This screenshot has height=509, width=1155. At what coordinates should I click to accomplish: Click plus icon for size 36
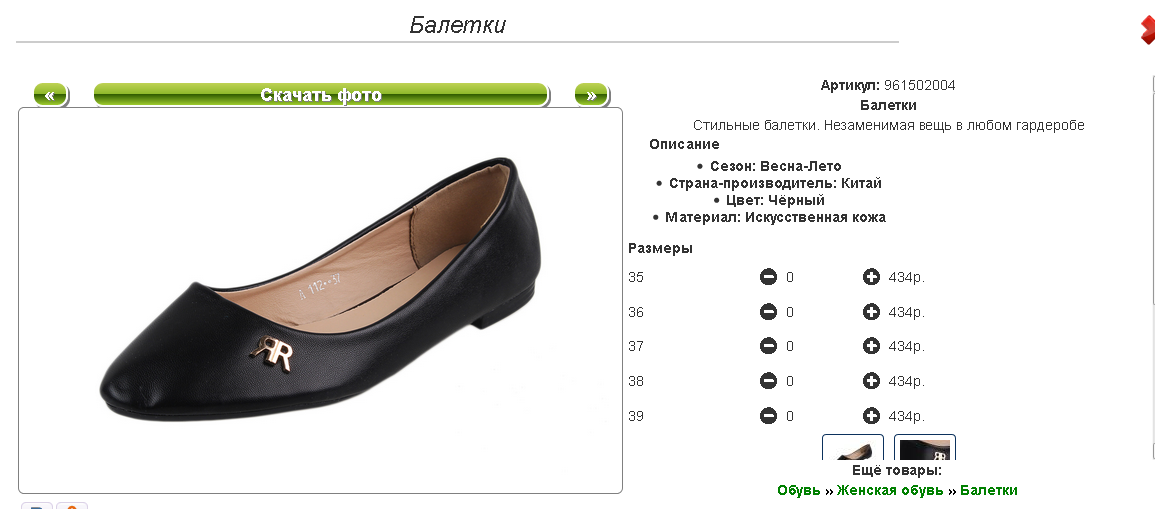(871, 312)
